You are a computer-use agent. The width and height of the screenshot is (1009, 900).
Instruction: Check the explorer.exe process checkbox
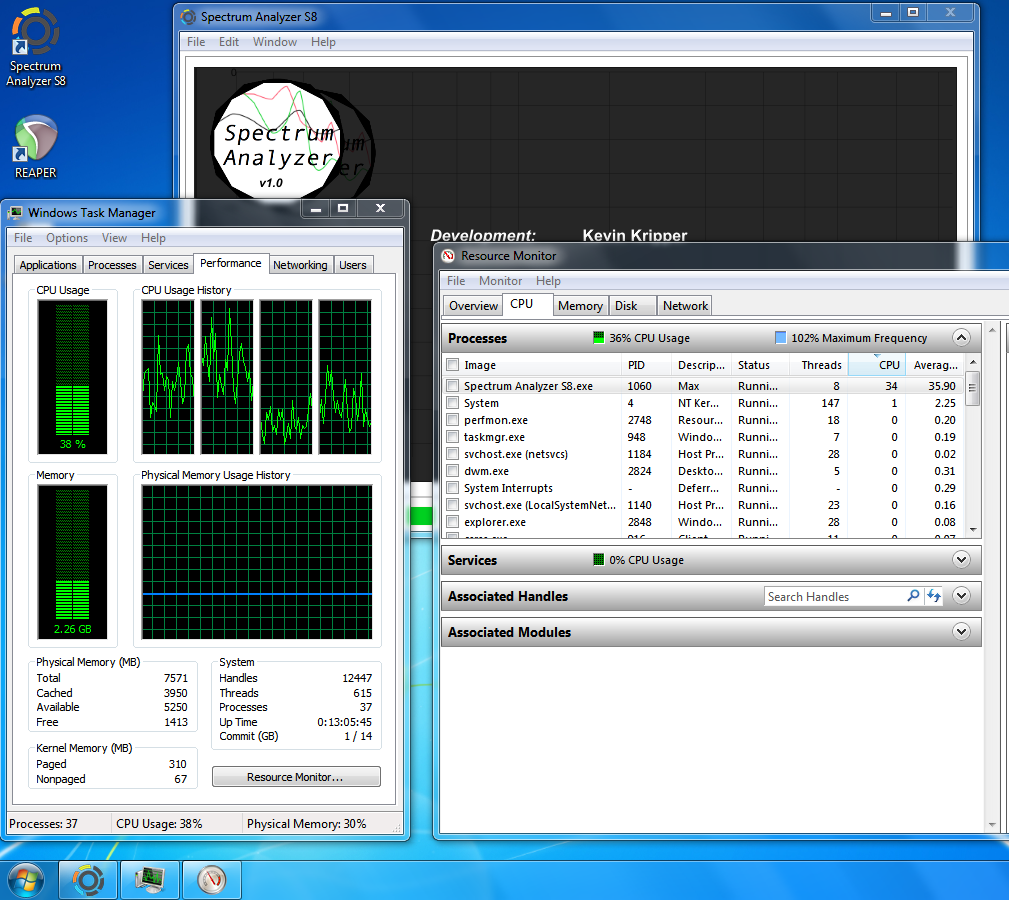[453, 522]
